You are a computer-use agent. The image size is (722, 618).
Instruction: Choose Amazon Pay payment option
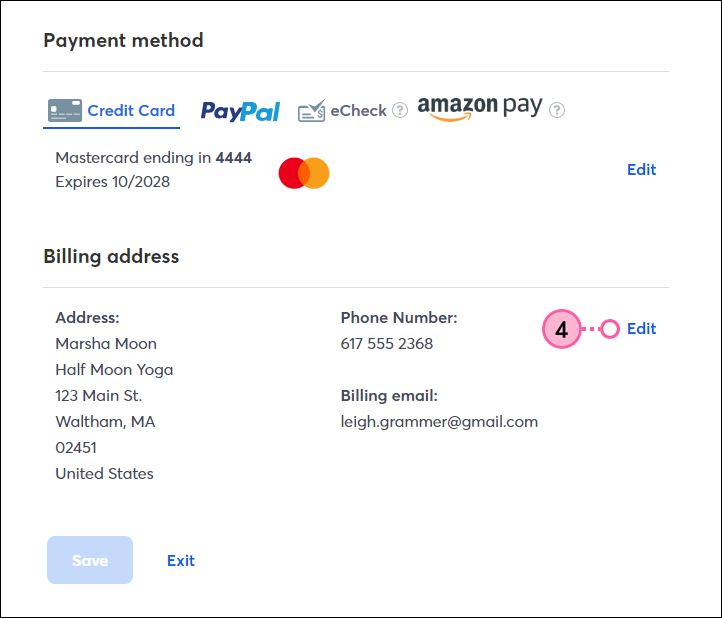pyautogui.click(x=480, y=108)
